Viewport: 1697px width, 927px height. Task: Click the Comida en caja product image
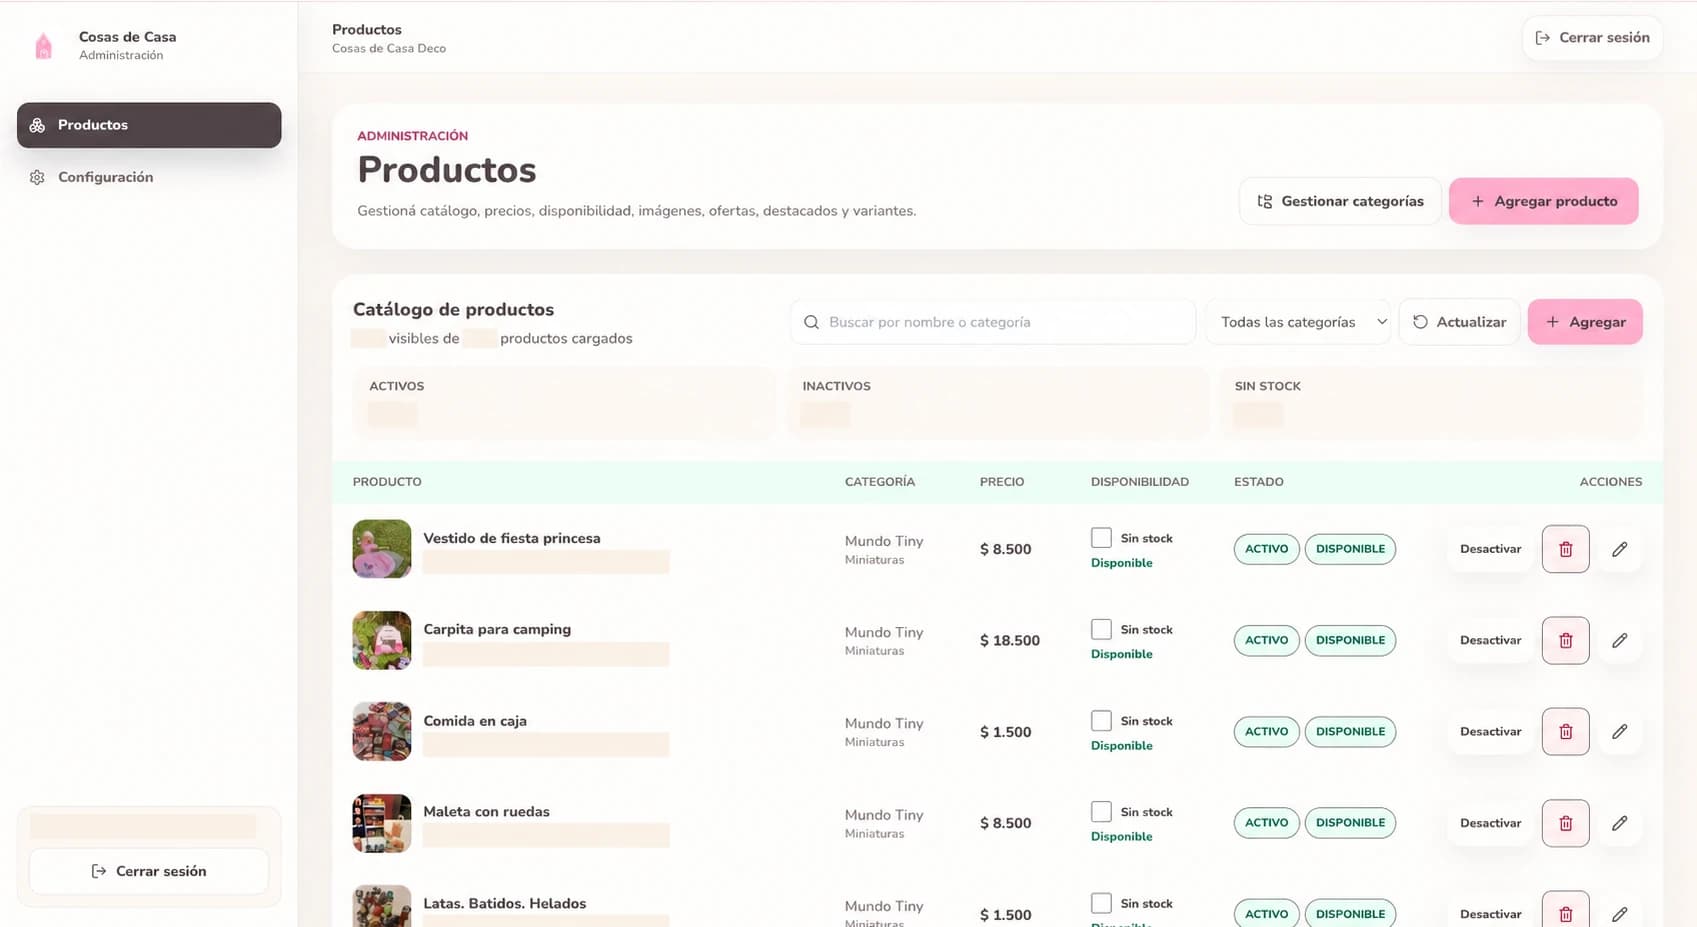coord(382,732)
